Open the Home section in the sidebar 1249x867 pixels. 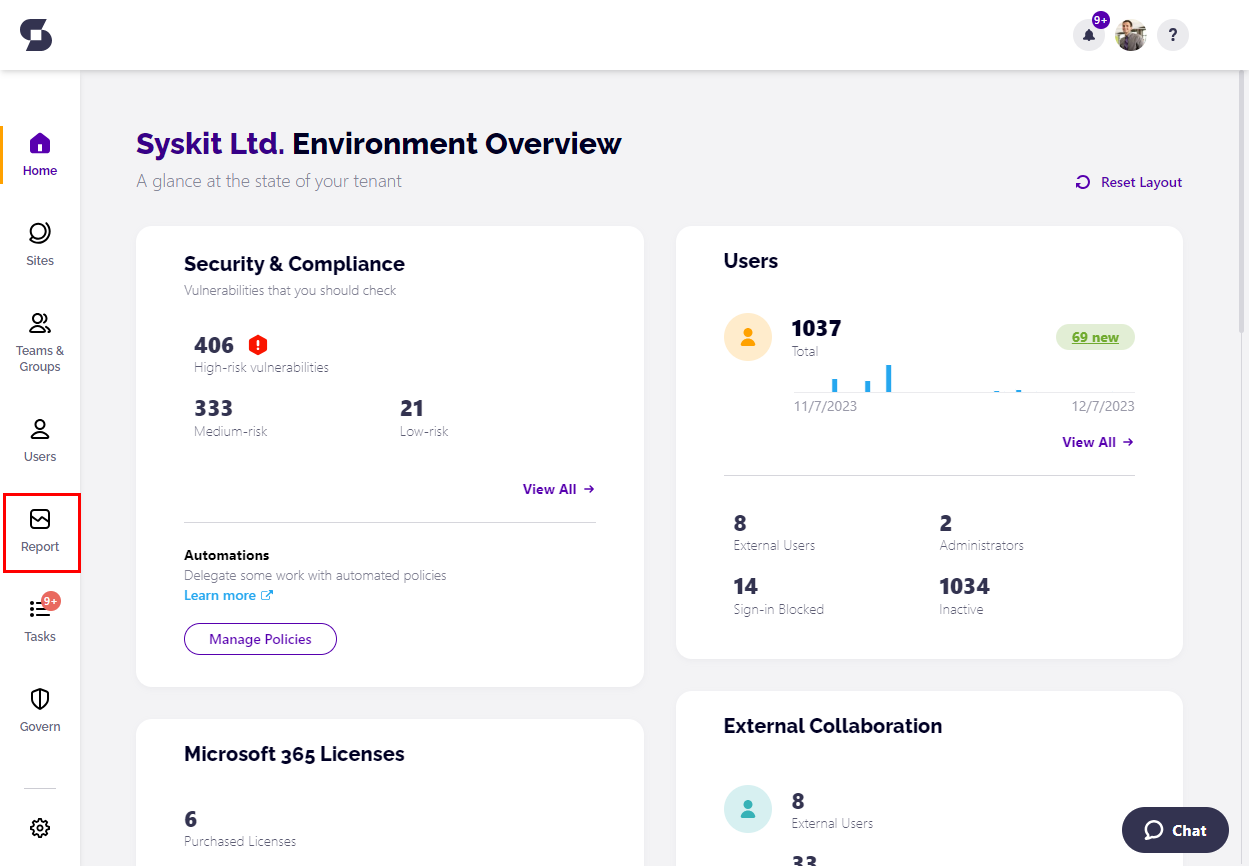(39, 150)
